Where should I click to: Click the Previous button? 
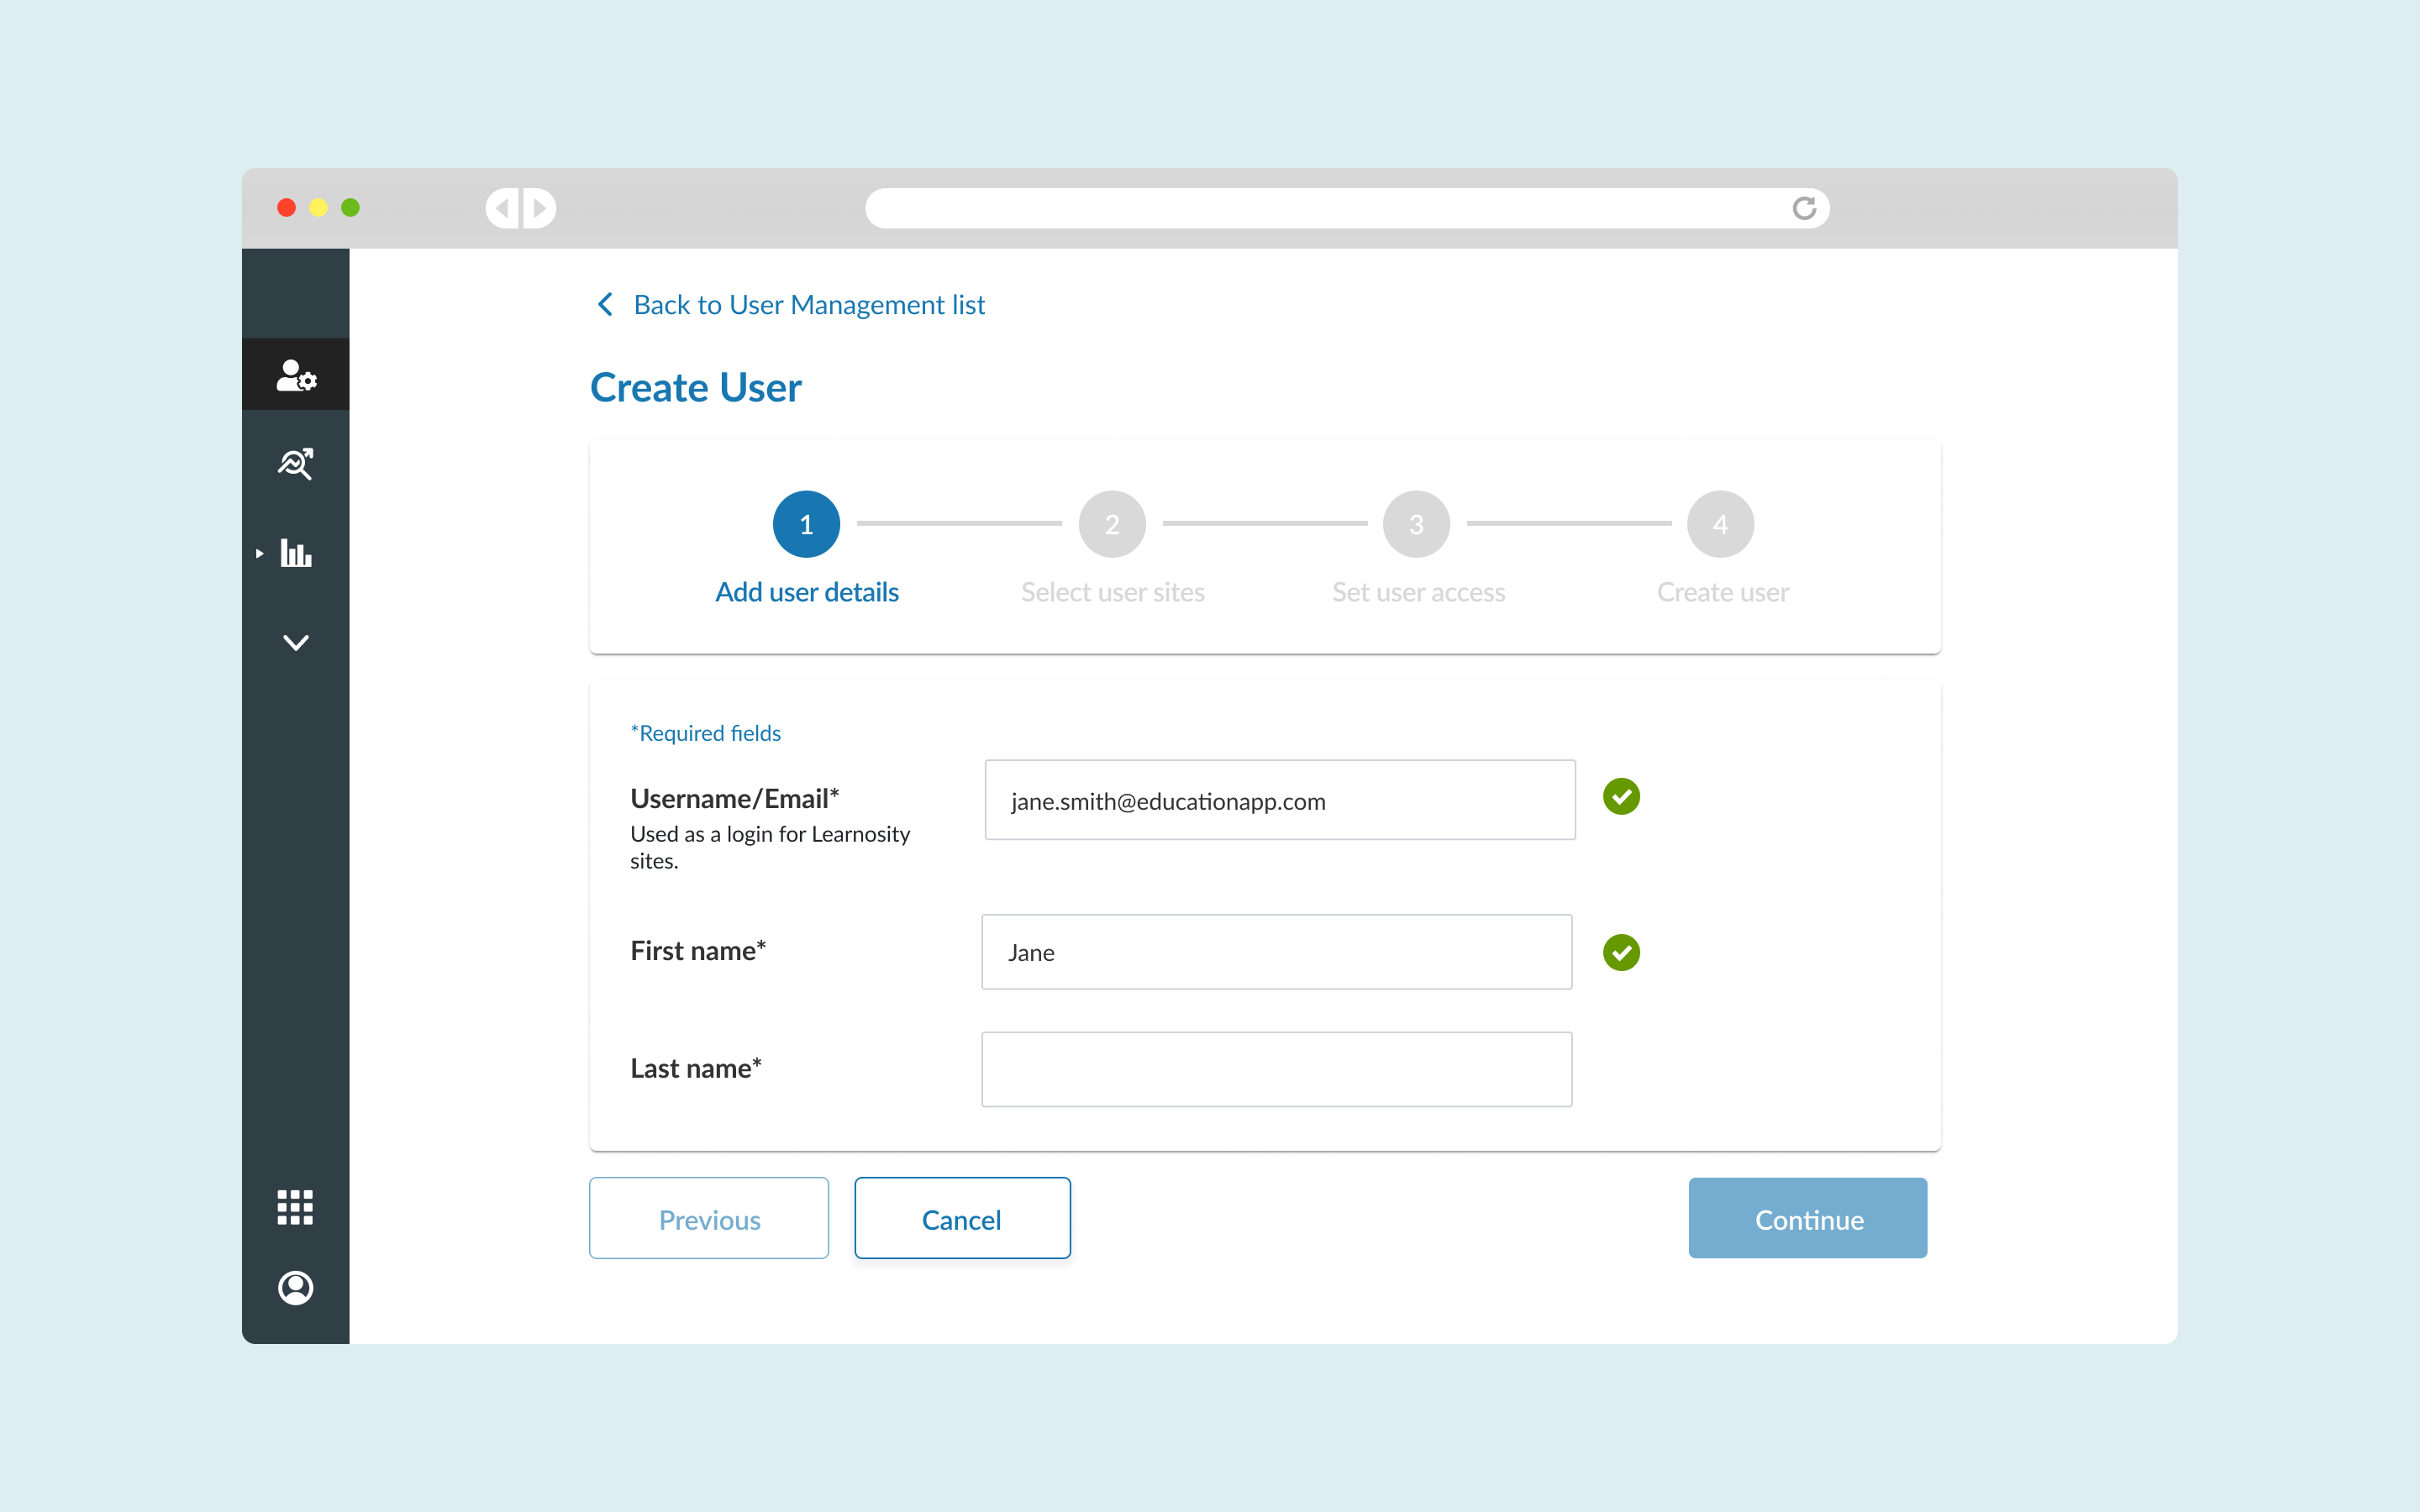(709, 1218)
